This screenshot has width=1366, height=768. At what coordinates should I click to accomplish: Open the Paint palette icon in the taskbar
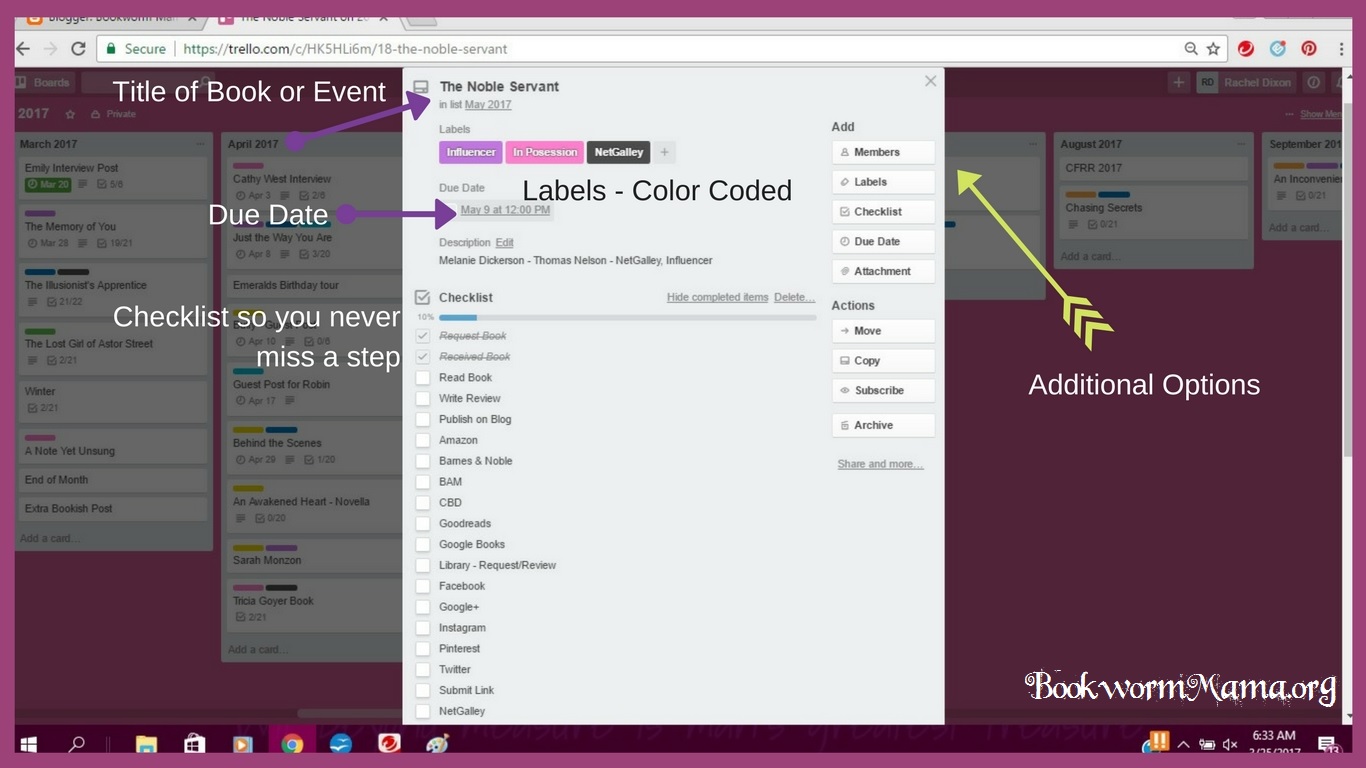pyautogui.click(x=438, y=744)
